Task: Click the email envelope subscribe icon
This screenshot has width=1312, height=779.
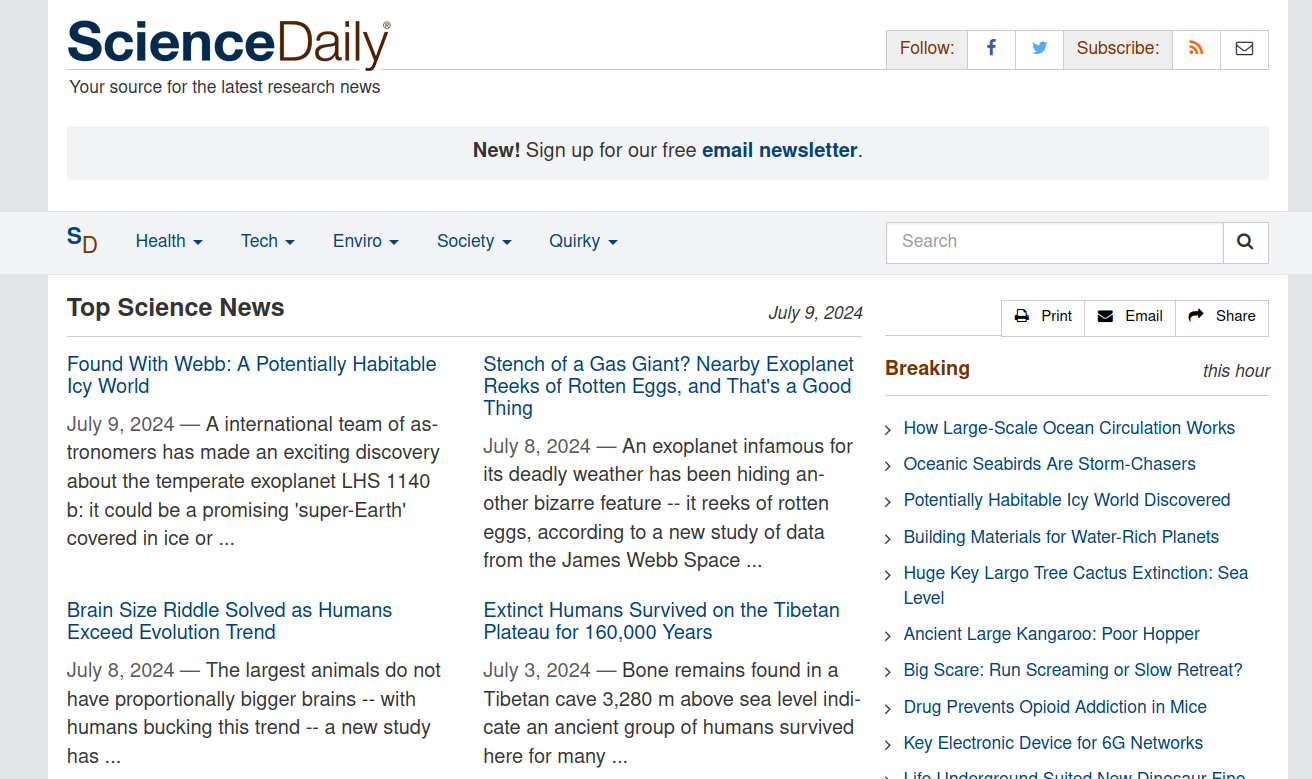Action: coord(1244,49)
